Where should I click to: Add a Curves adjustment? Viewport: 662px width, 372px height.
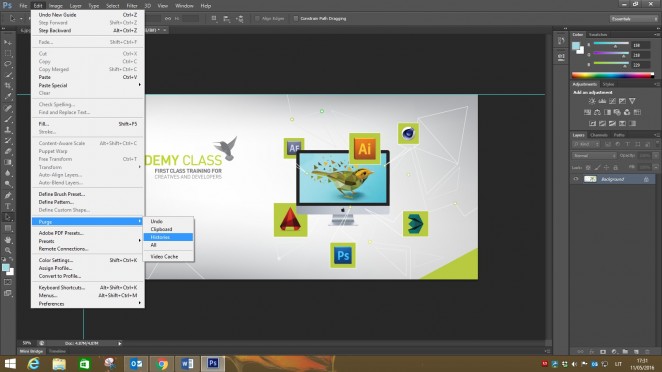(x=612, y=101)
